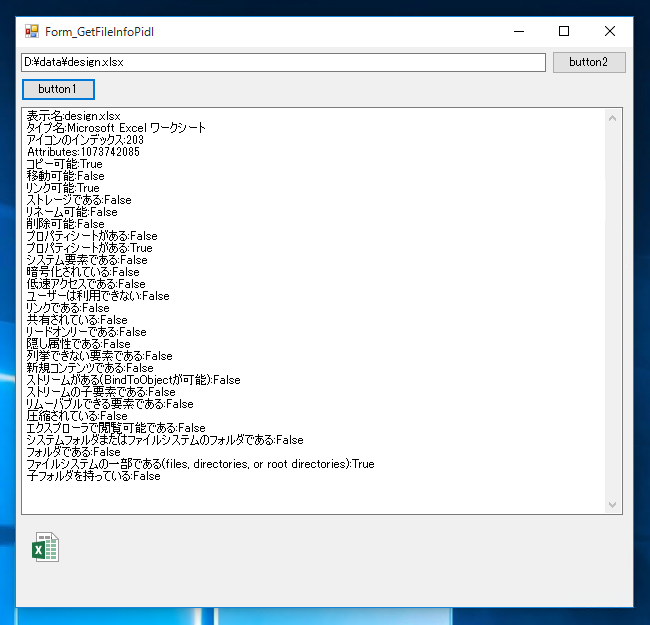Screen dimensions: 650x625
Task: Click the '隠し属性である:False' line
Action: pyautogui.click(x=78, y=344)
